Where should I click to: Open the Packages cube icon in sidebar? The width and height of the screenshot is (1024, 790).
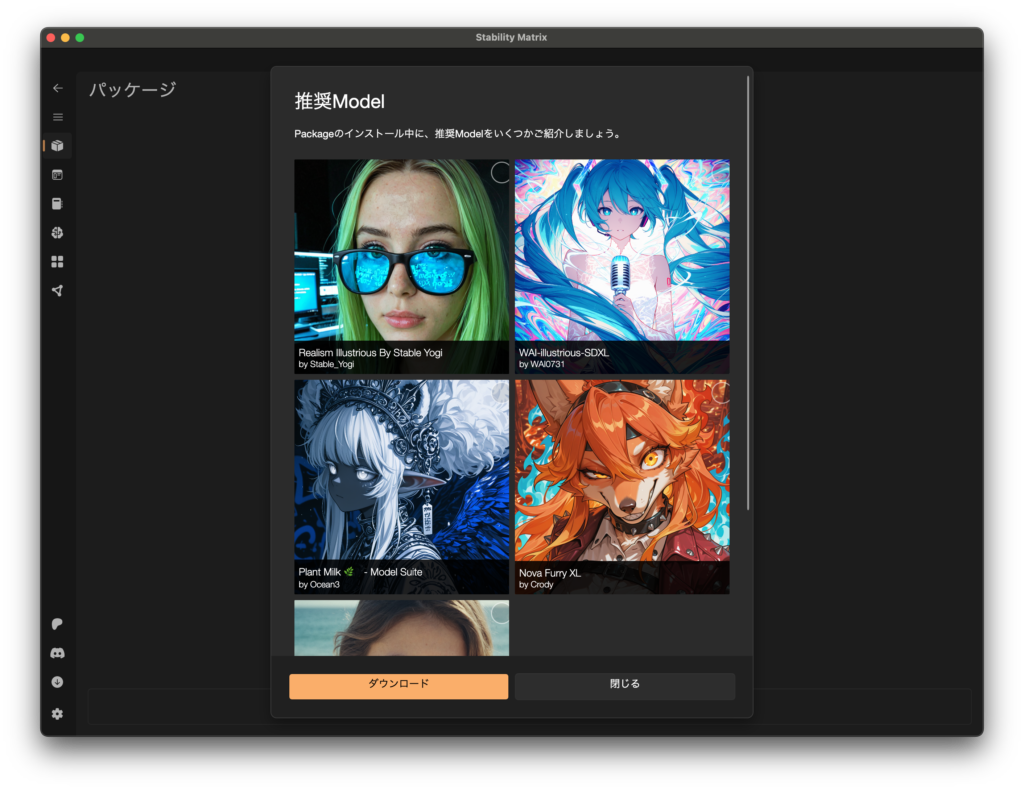coord(57,146)
